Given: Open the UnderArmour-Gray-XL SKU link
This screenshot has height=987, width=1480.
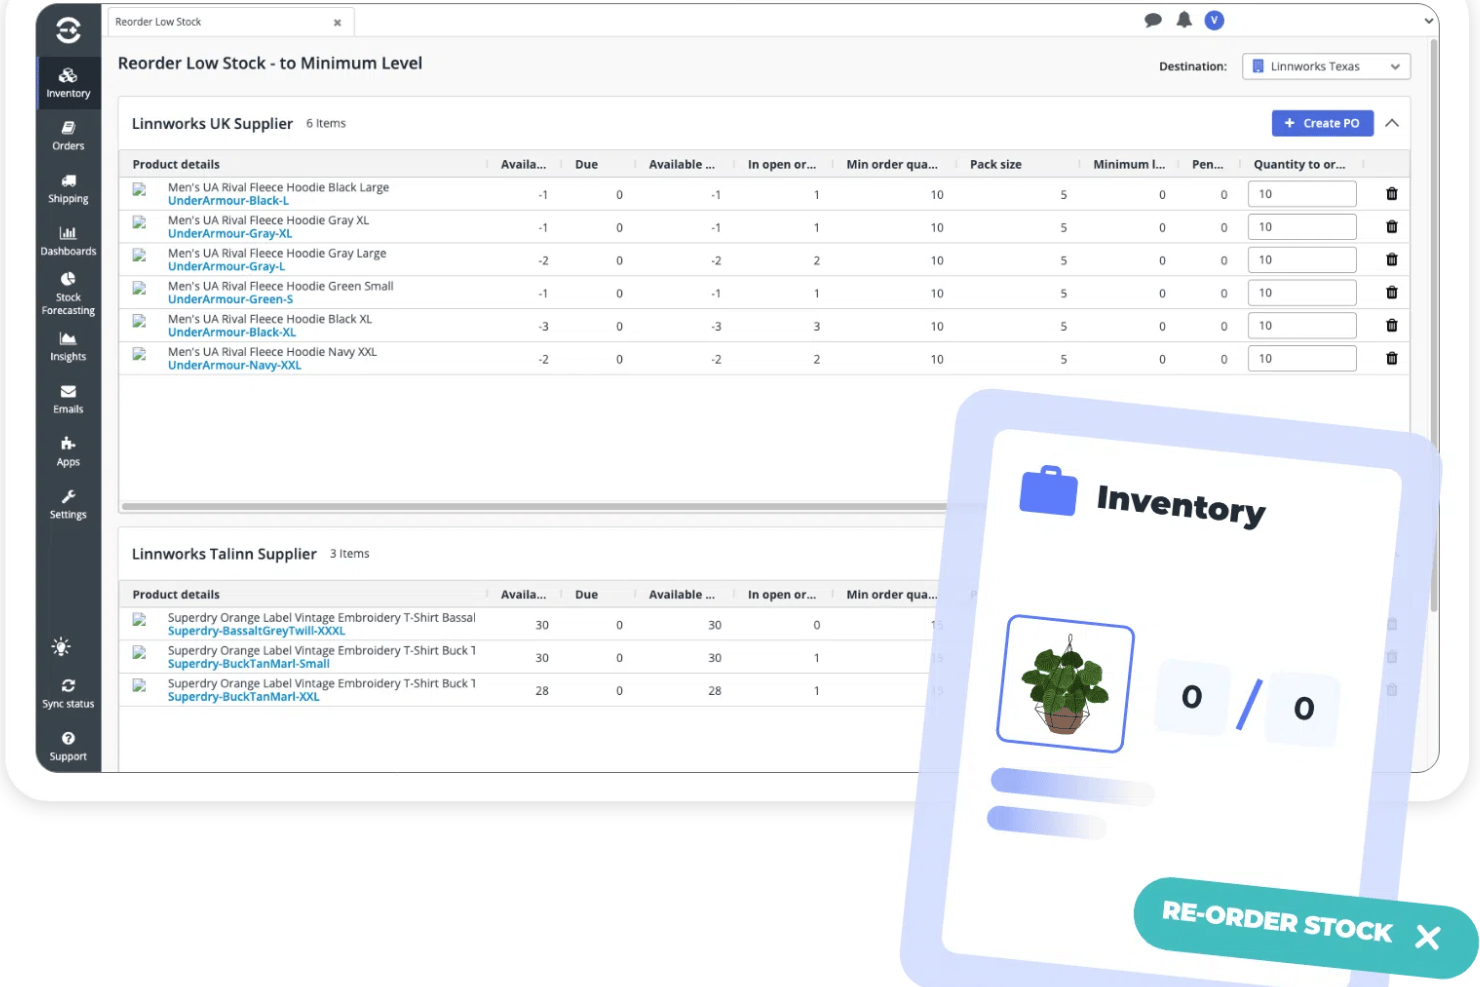Looking at the screenshot, I should [x=230, y=234].
